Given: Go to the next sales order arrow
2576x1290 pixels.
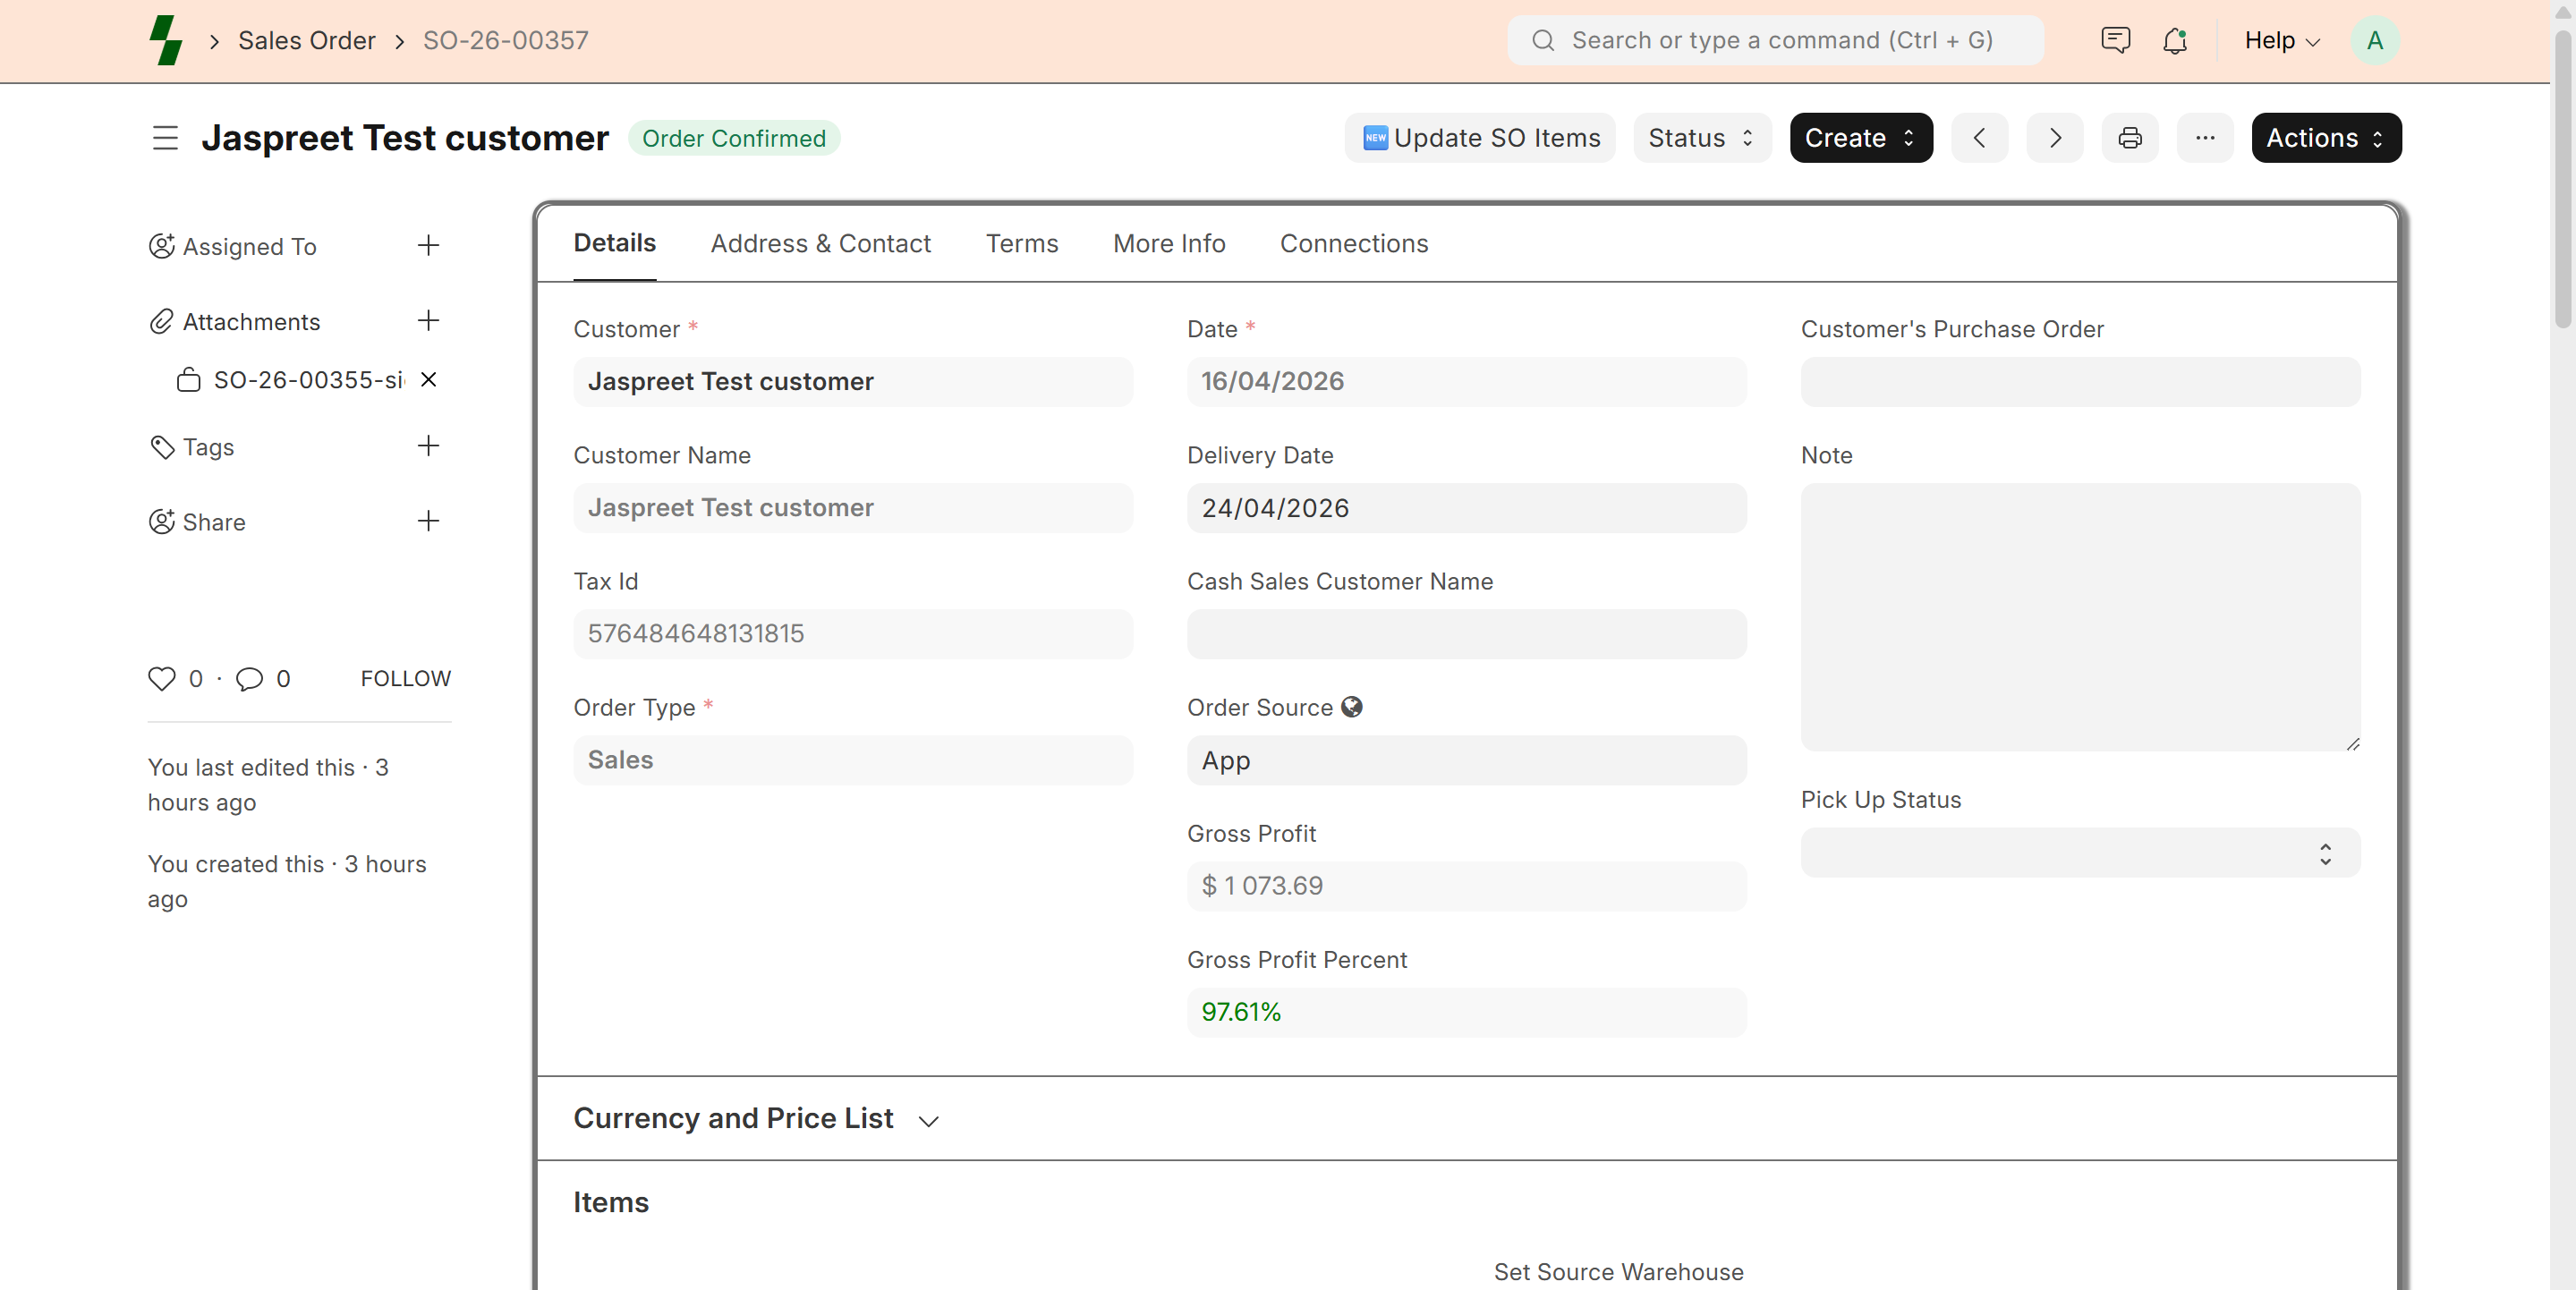Looking at the screenshot, I should pos(2054,138).
